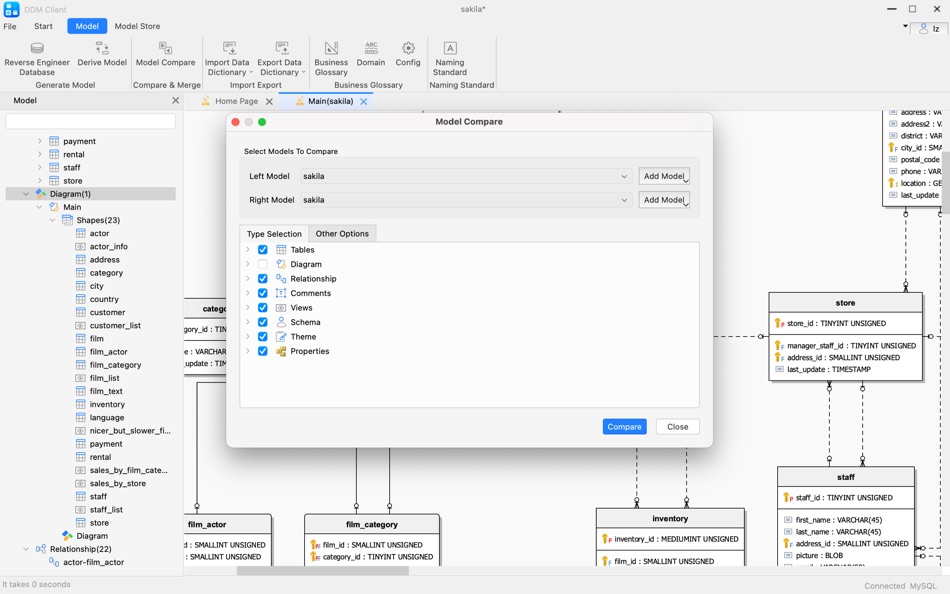Collapse the Shapes(23) node
950x594 pixels.
(52, 219)
